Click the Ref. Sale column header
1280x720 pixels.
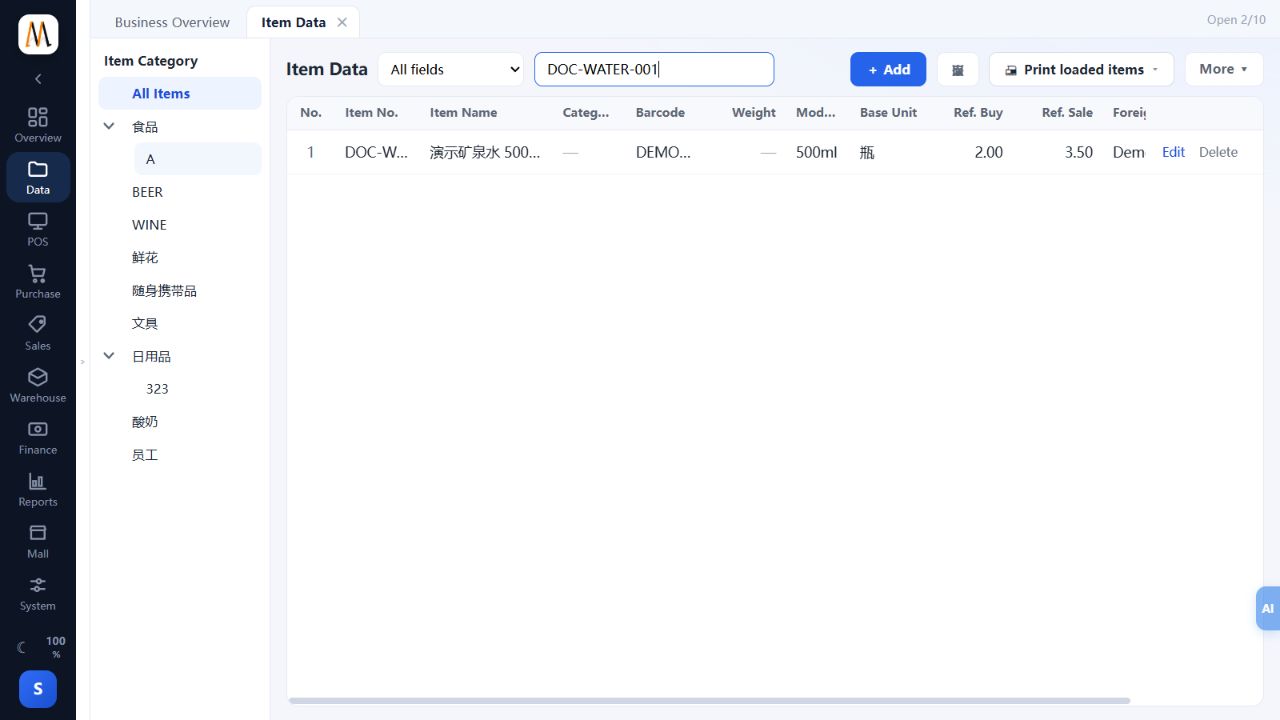(x=1067, y=113)
